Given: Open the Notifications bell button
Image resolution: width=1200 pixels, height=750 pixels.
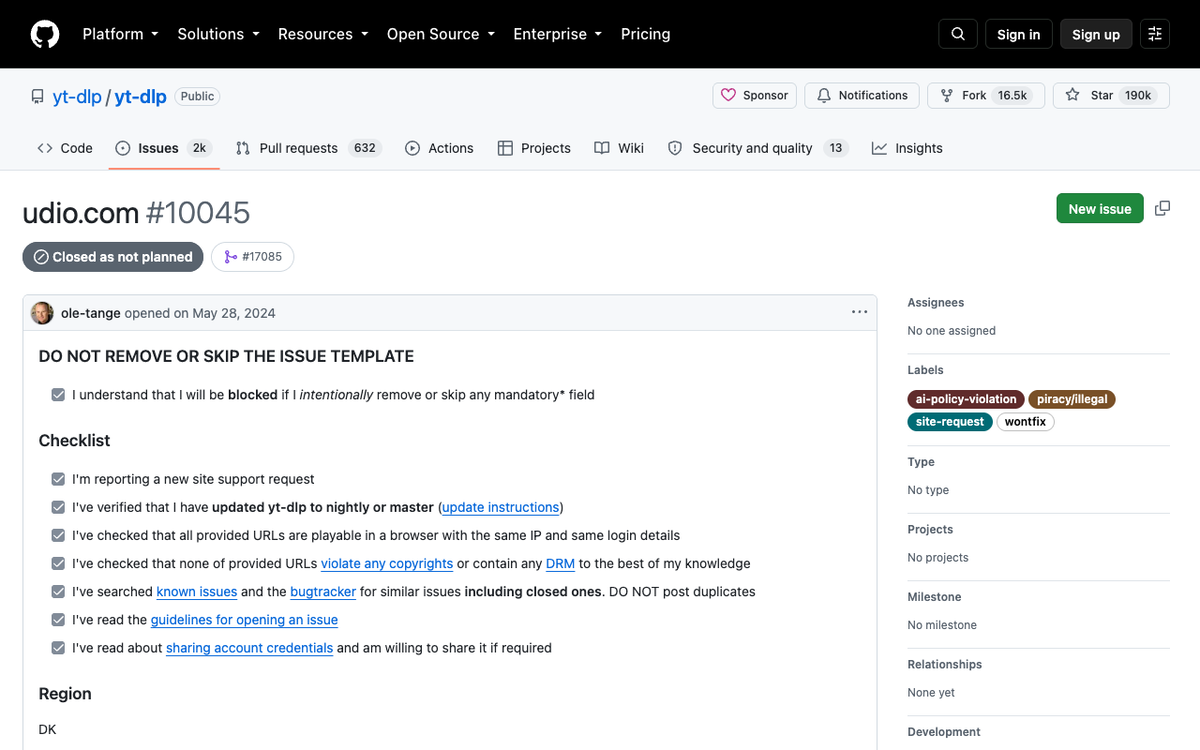Looking at the screenshot, I should tap(862, 95).
